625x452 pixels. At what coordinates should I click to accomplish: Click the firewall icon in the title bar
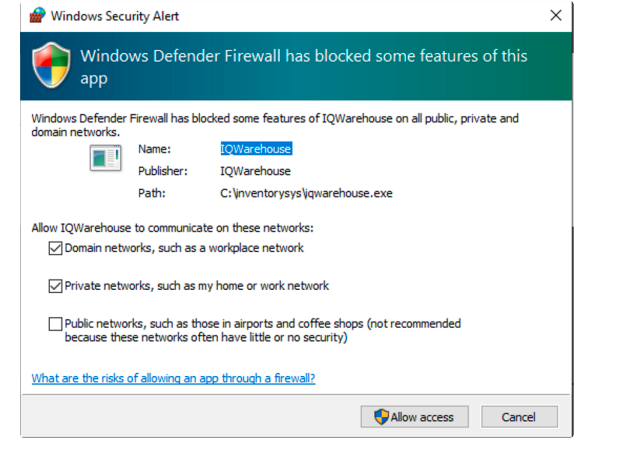click(36, 16)
